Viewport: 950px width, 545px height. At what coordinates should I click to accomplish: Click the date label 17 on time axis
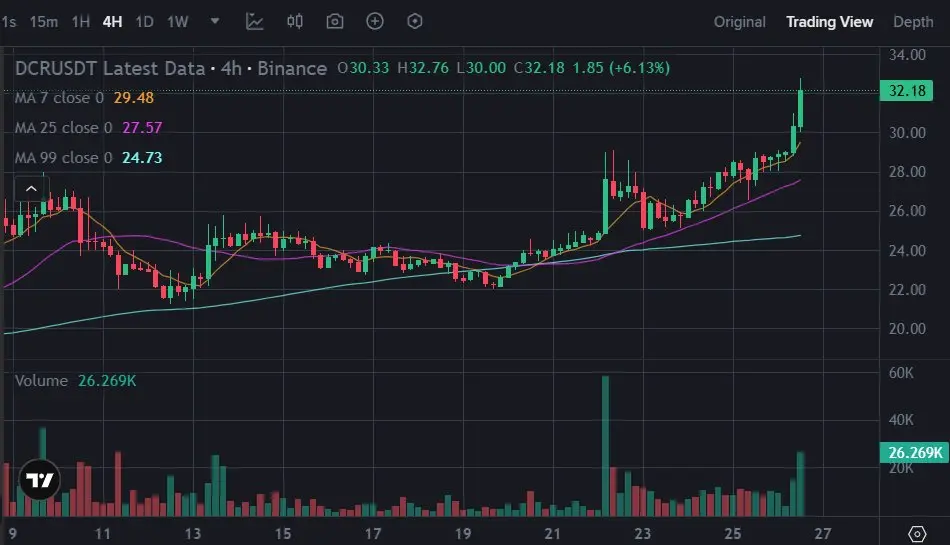coord(373,533)
